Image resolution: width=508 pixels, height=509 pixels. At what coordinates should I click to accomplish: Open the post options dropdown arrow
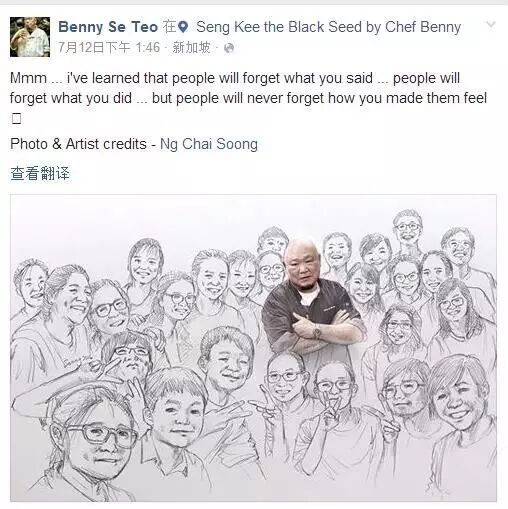coord(491,24)
